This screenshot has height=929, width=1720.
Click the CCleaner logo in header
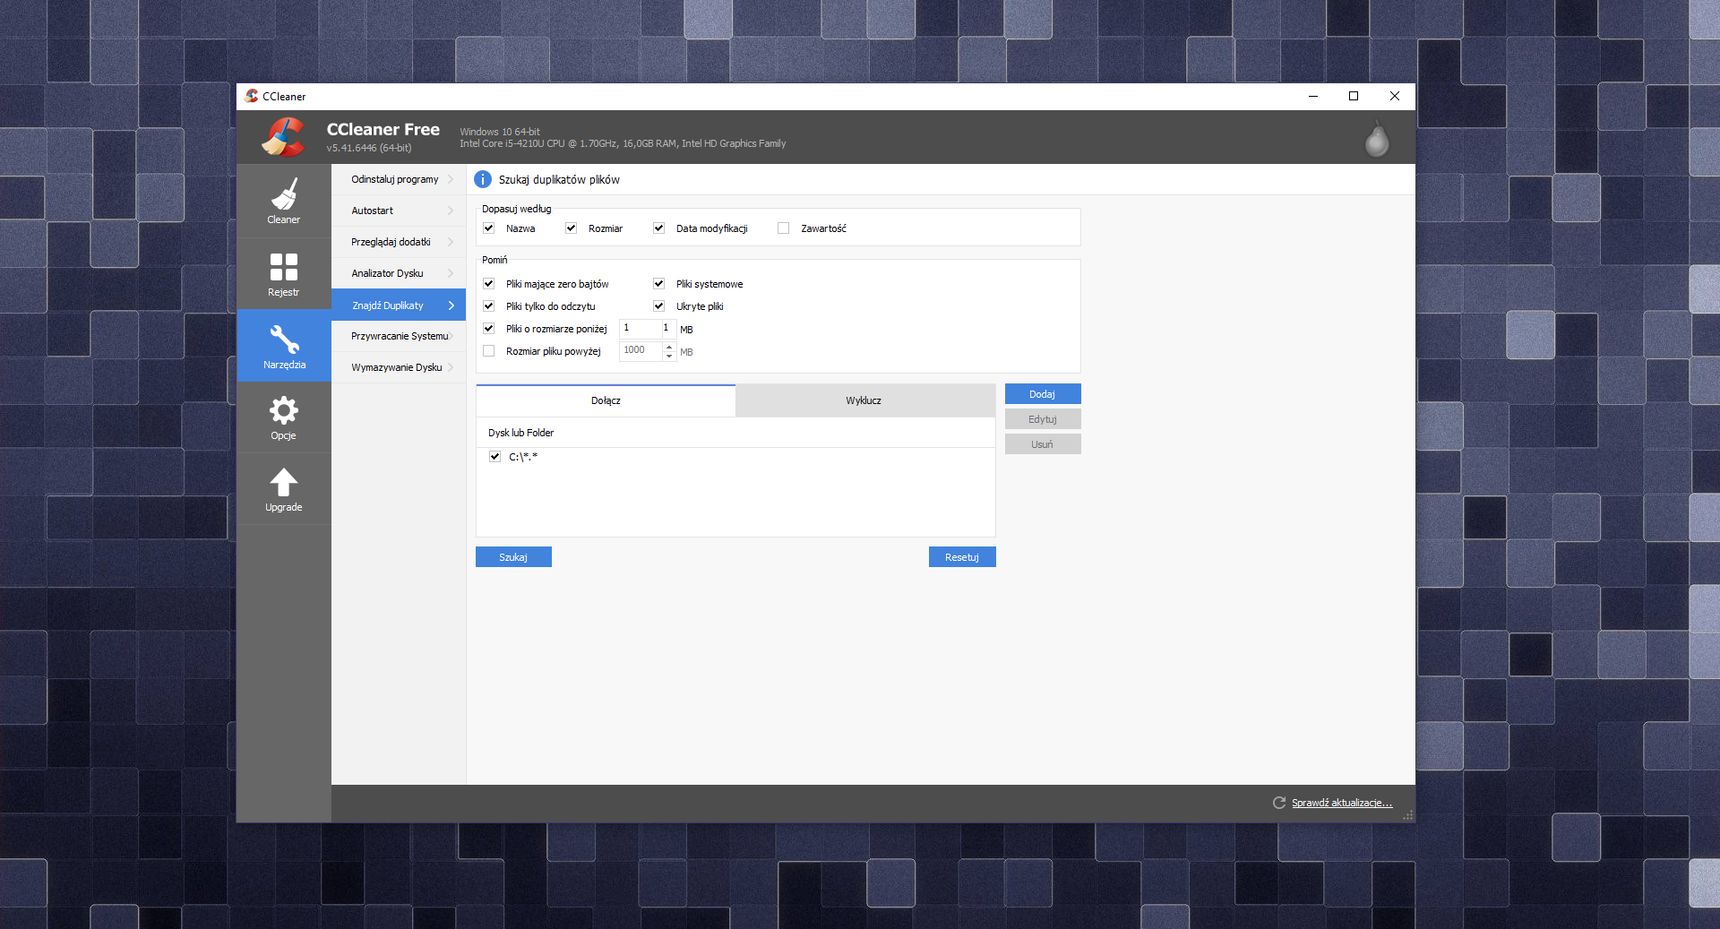click(284, 137)
